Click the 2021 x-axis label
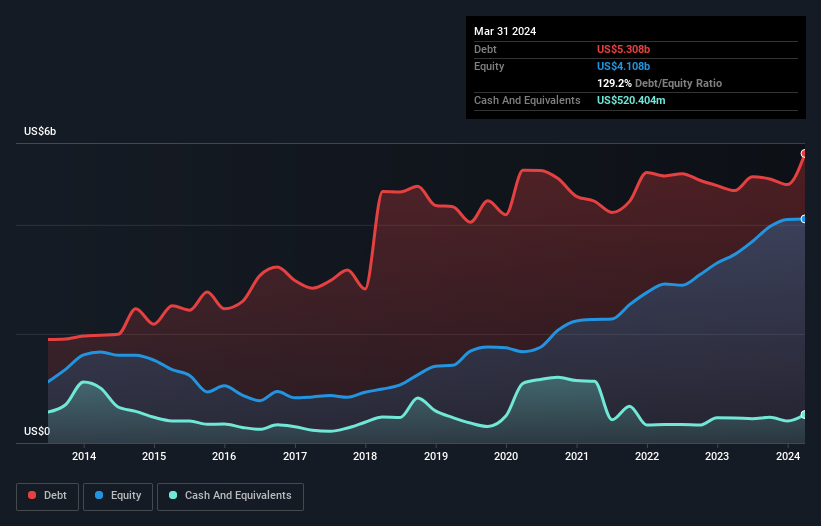The width and height of the screenshot is (821, 526). point(576,456)
